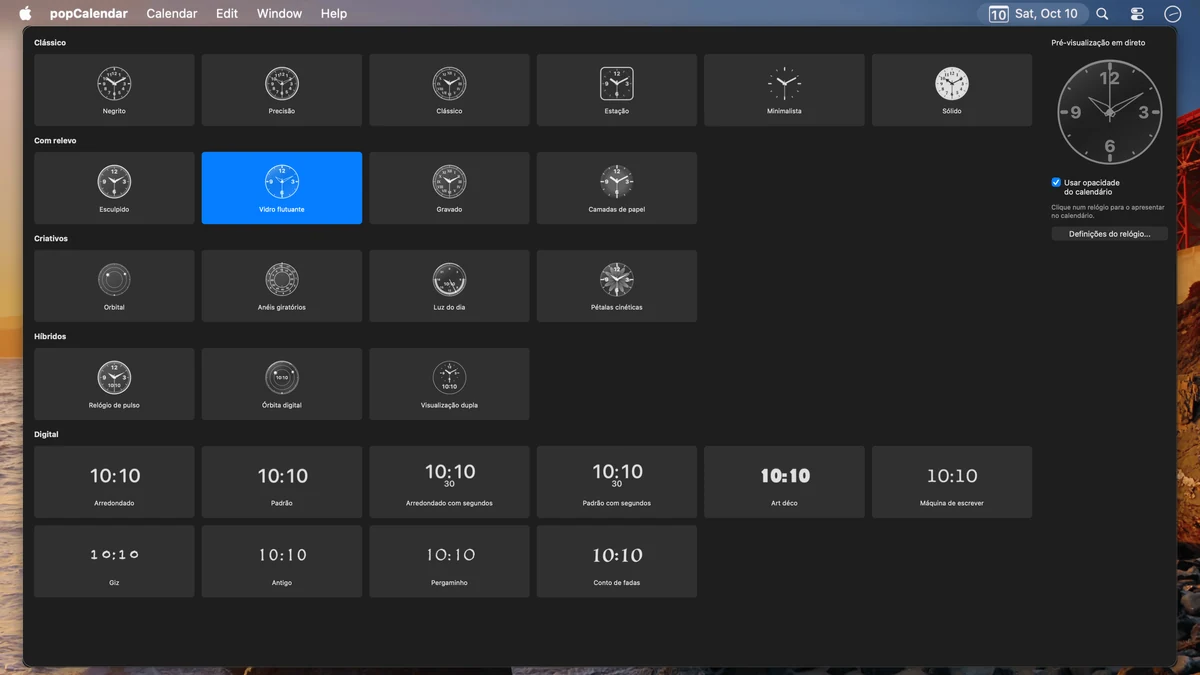Open Definições do relógio settings
Screen dimensions: 1200x675
(1110, 234)
